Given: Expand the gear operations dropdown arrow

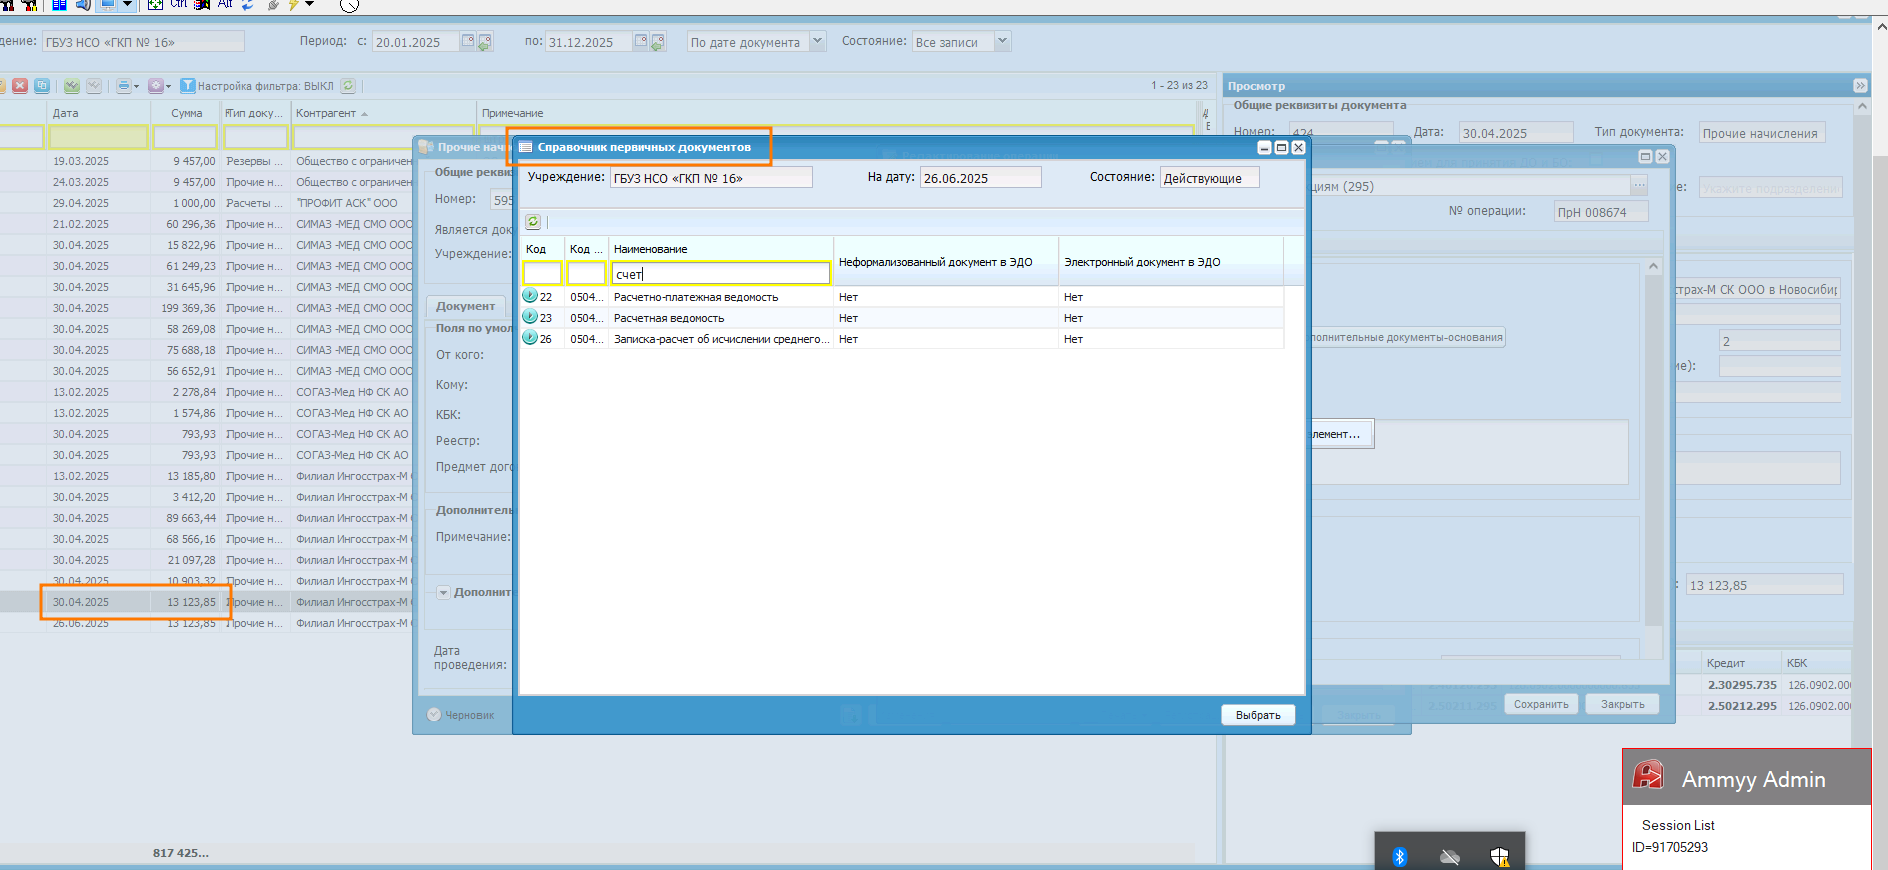Looking at the screenshot, I should point(168,86).
